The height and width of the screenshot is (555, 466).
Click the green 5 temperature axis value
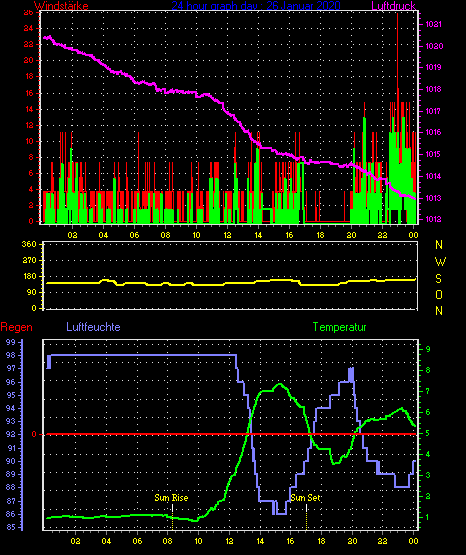pos(428,434)
